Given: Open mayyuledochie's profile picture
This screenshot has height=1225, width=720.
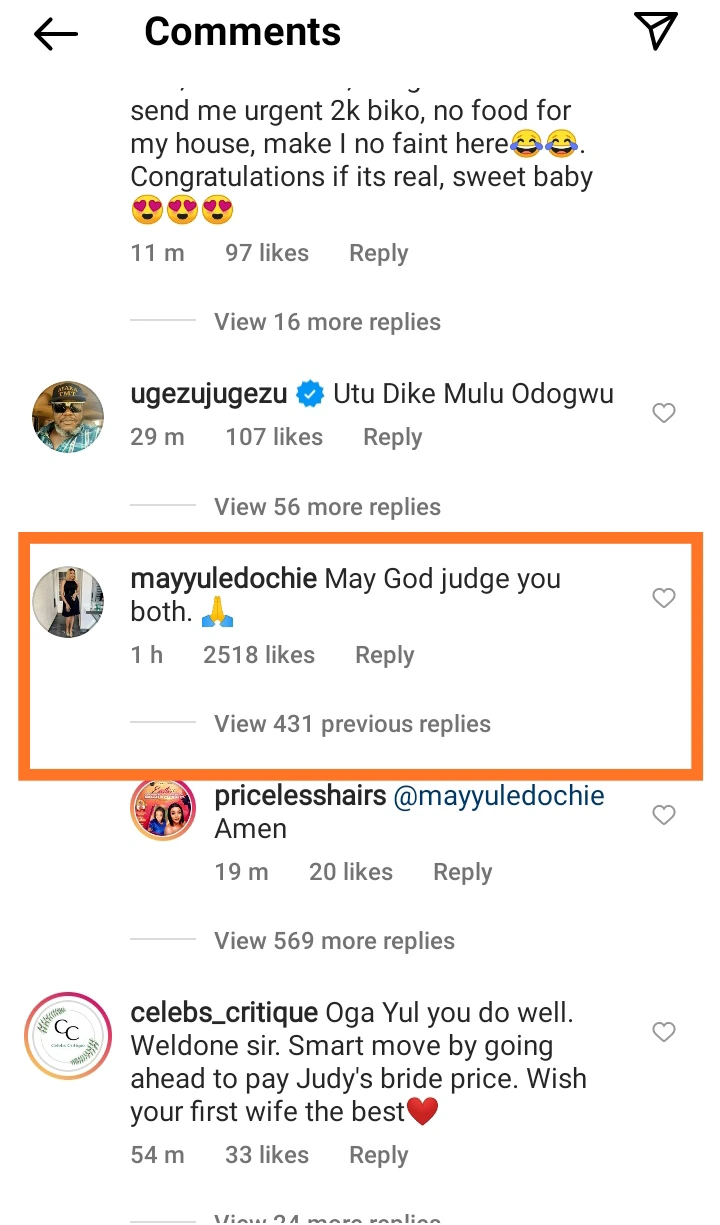Looking at the screenshot, I should pos(68,601).
